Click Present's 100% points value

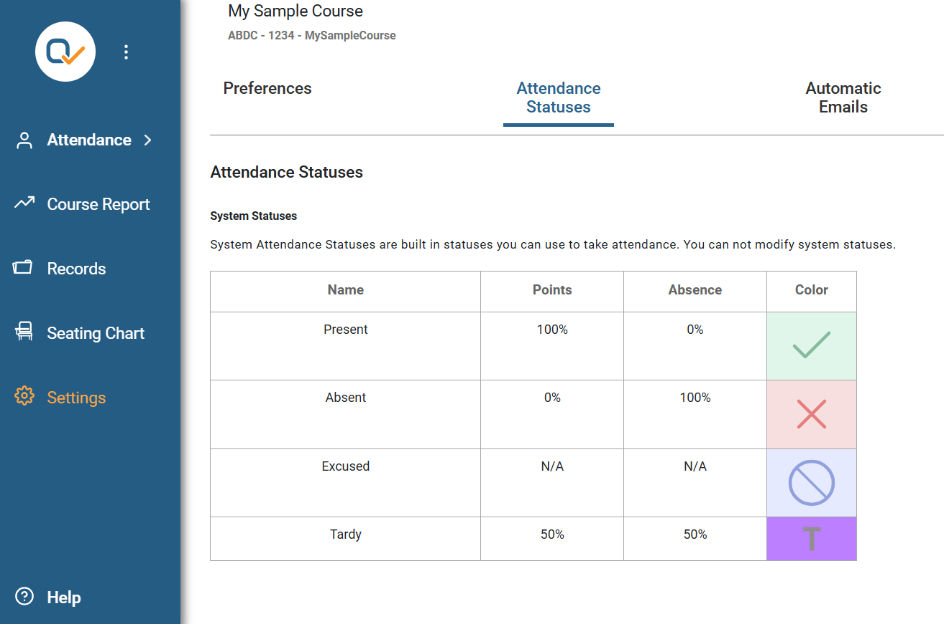click(x=552, y=329)
